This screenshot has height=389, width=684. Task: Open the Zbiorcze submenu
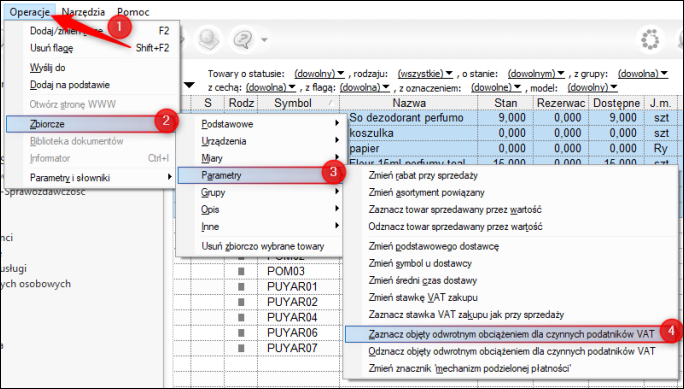click(x=91, y=124)
